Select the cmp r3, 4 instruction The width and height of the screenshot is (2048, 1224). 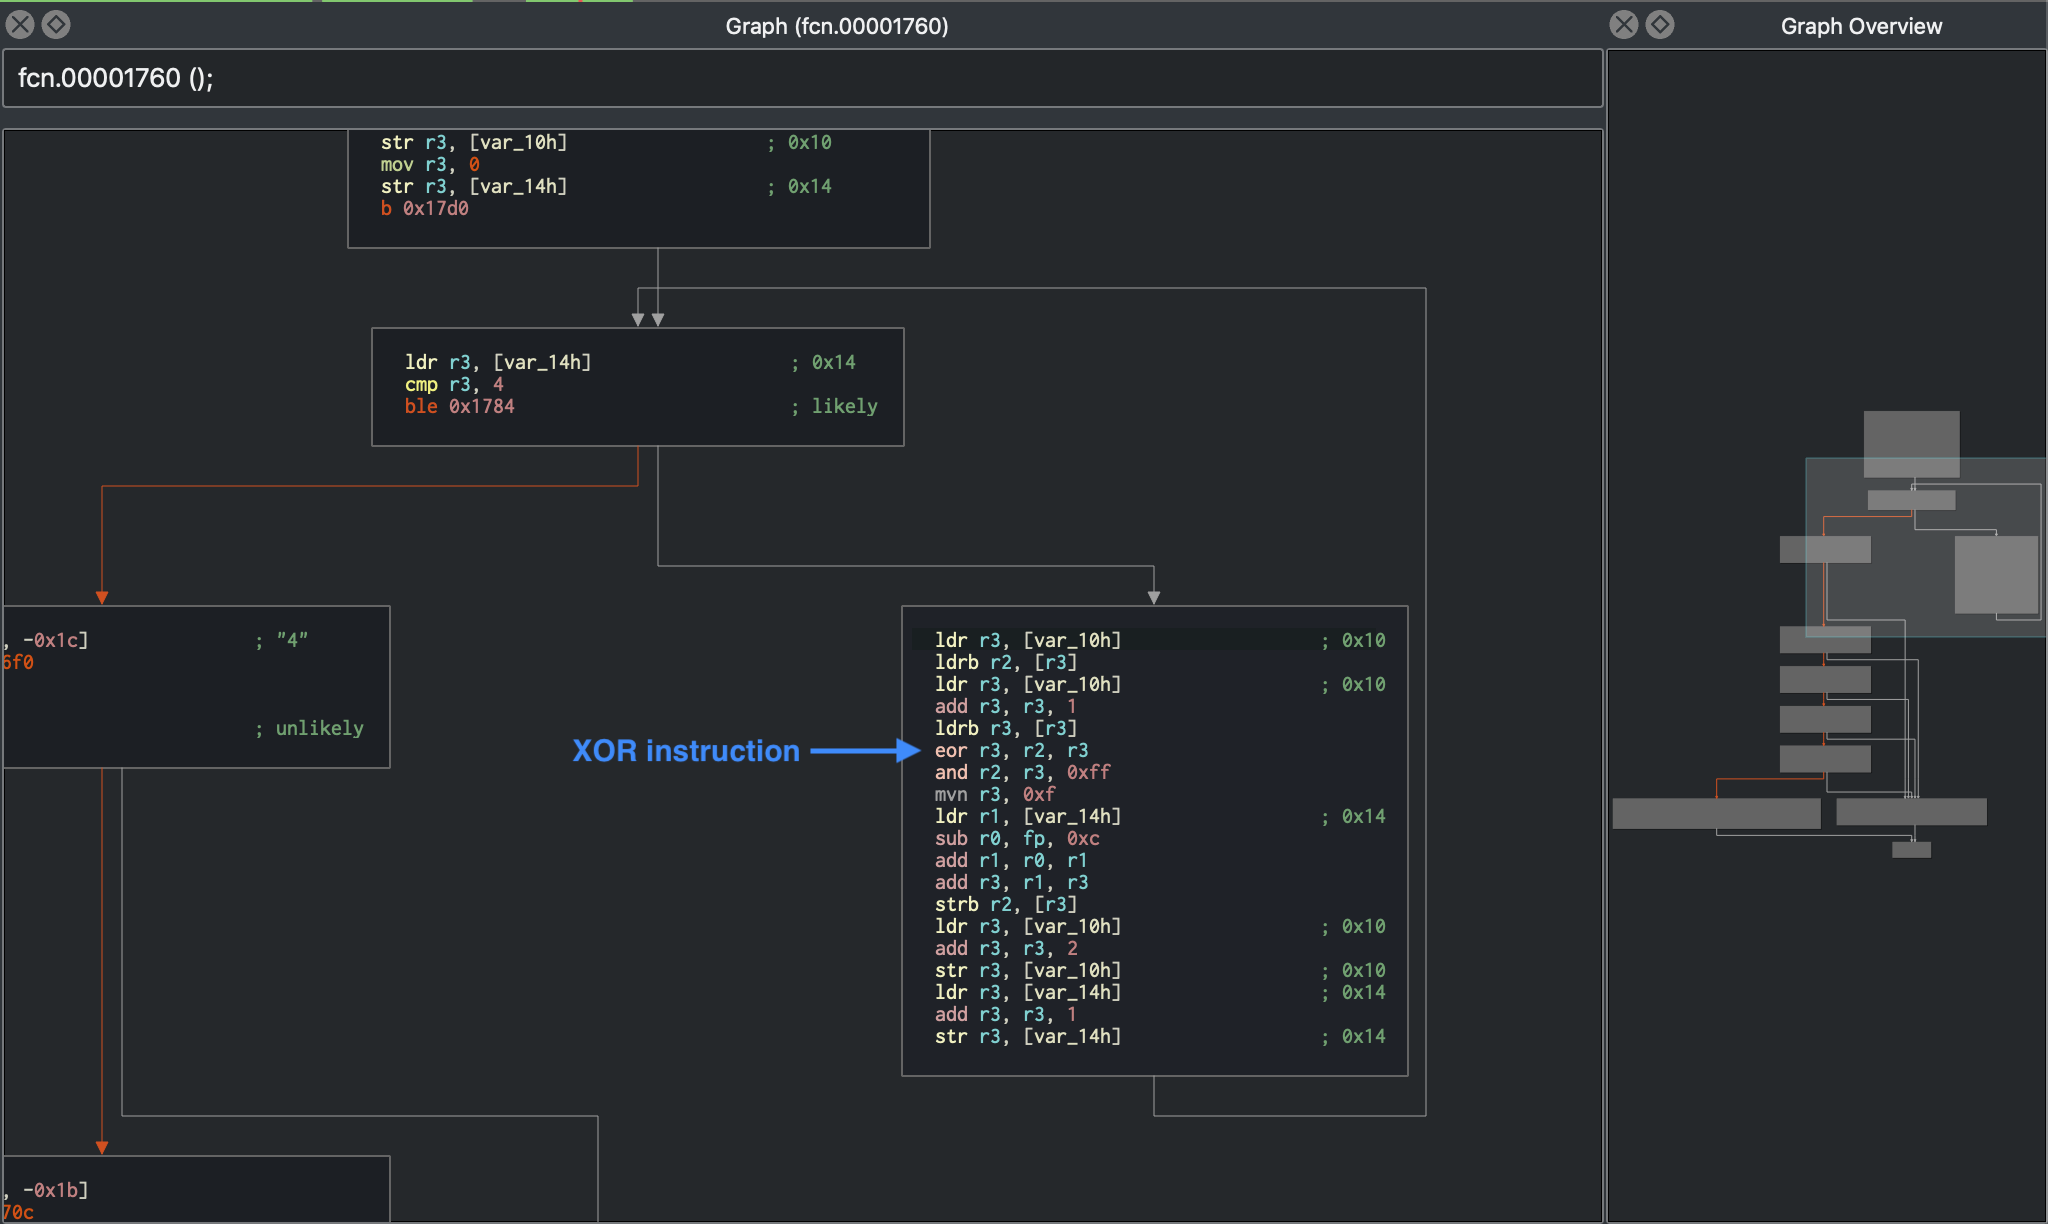point(454,384)
